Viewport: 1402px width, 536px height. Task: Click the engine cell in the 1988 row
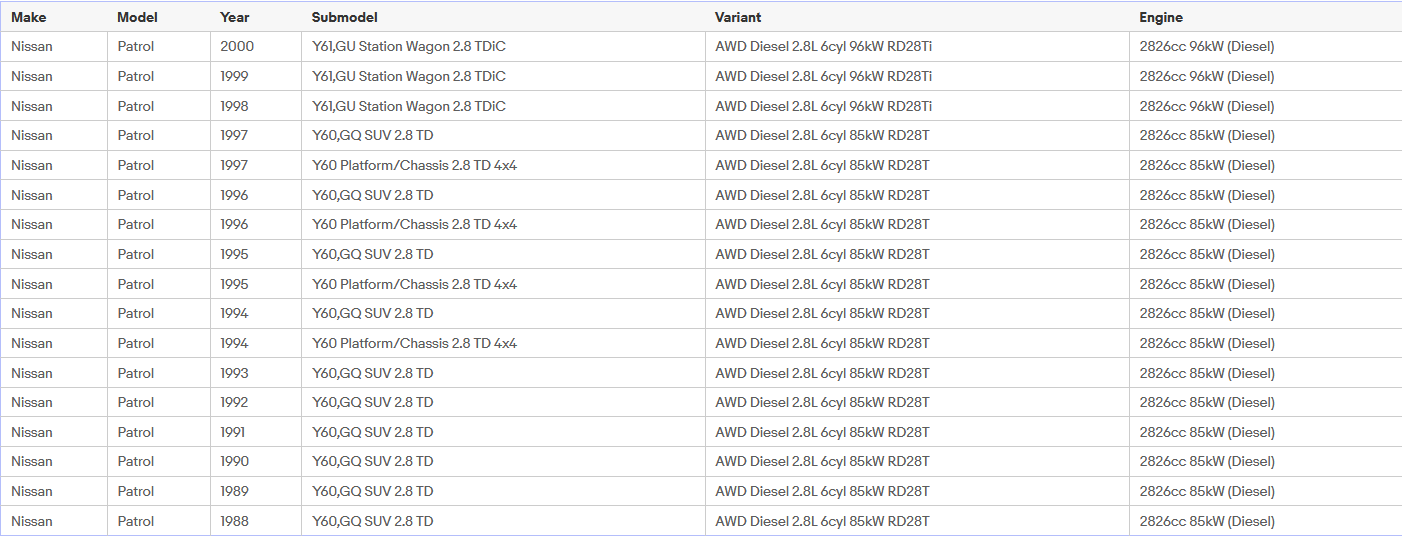[x=1265, y=521]
